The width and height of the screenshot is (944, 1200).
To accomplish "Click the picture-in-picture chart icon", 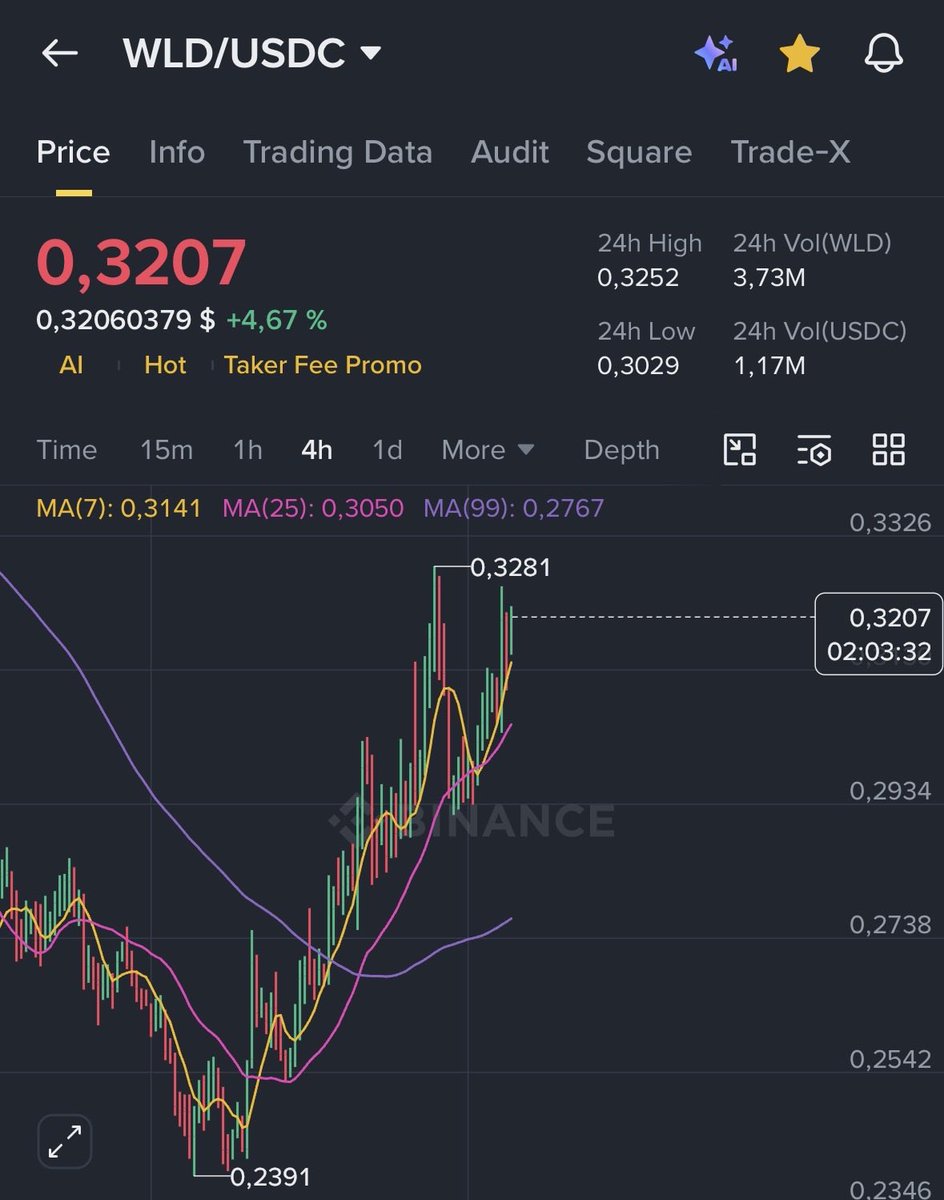I will click(740, 450).
